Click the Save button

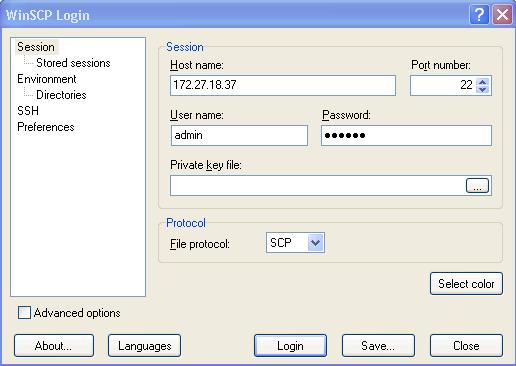[x=378, y=346]
